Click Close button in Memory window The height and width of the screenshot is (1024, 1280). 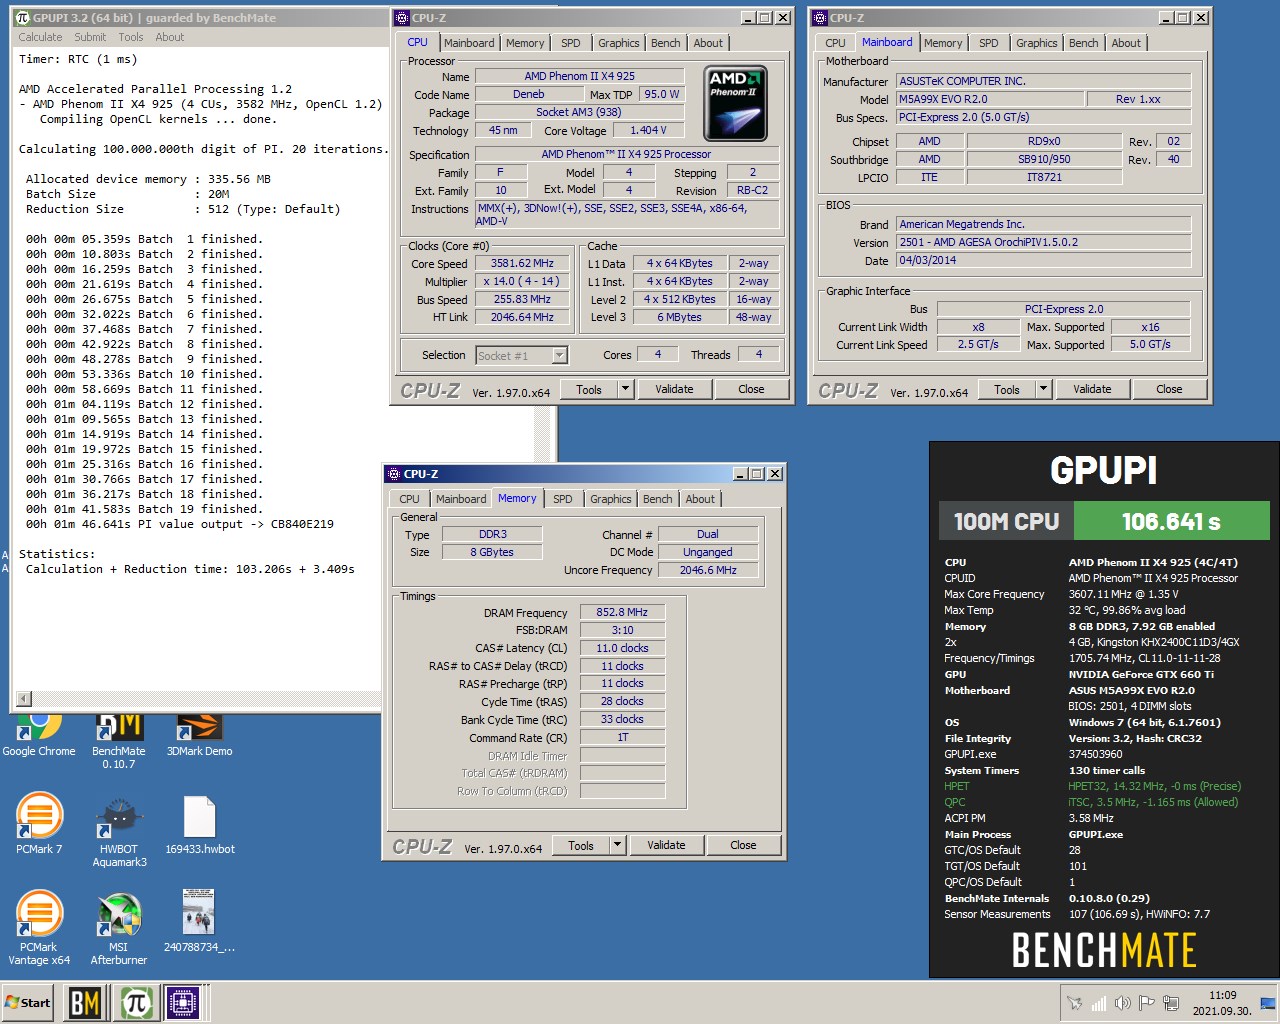point(743,845)
